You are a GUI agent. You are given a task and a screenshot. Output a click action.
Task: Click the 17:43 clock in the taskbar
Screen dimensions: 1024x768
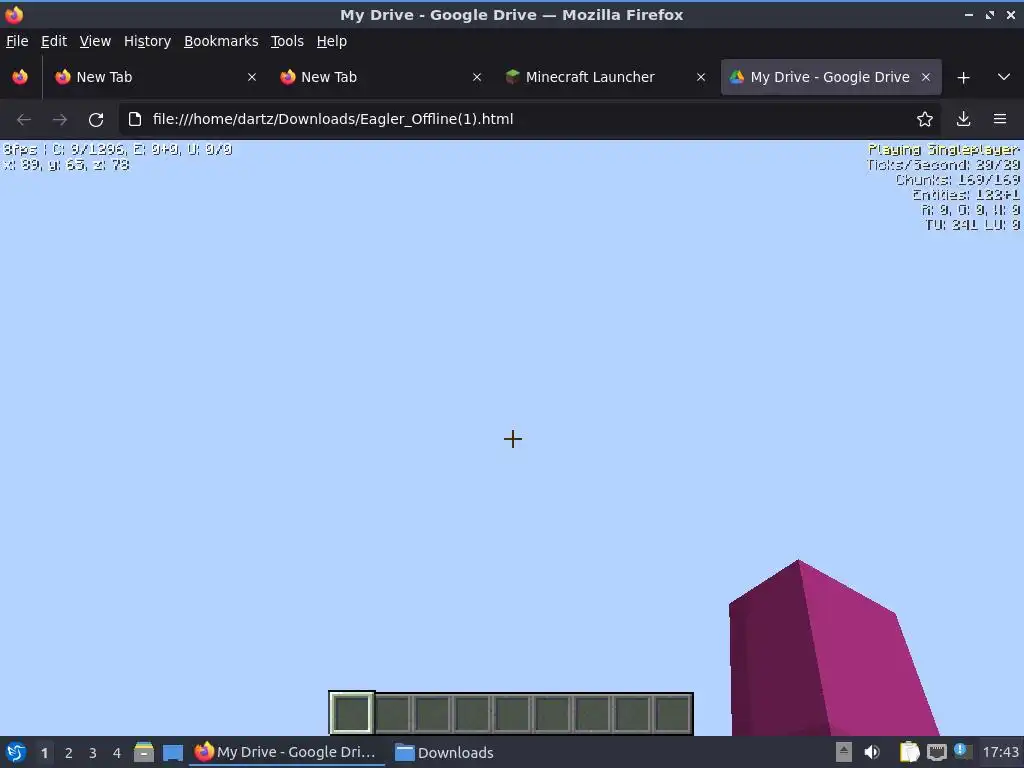(x=1000, y=752)
